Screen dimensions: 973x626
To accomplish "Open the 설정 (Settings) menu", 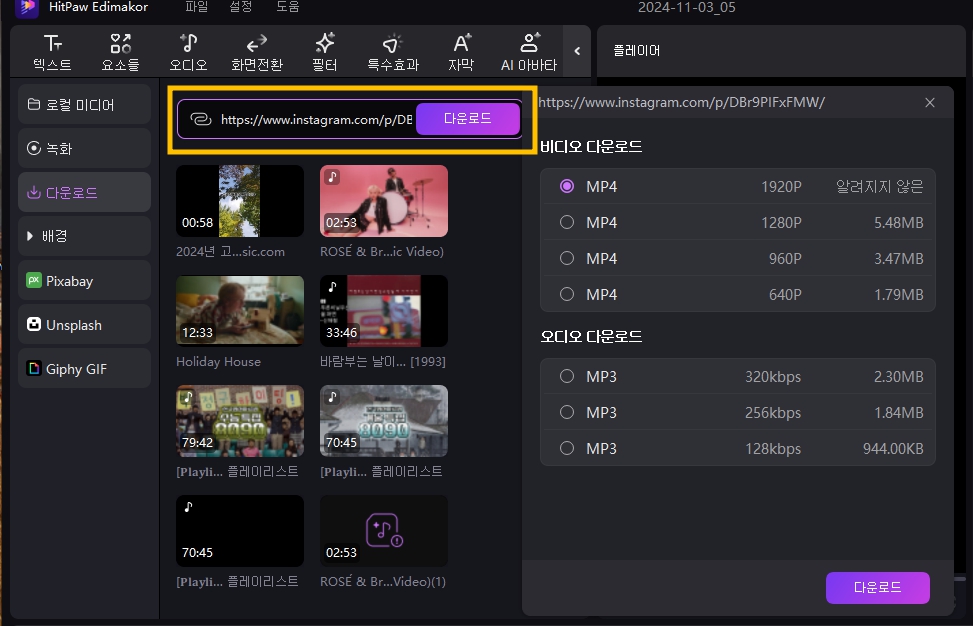I will [241, 7].
